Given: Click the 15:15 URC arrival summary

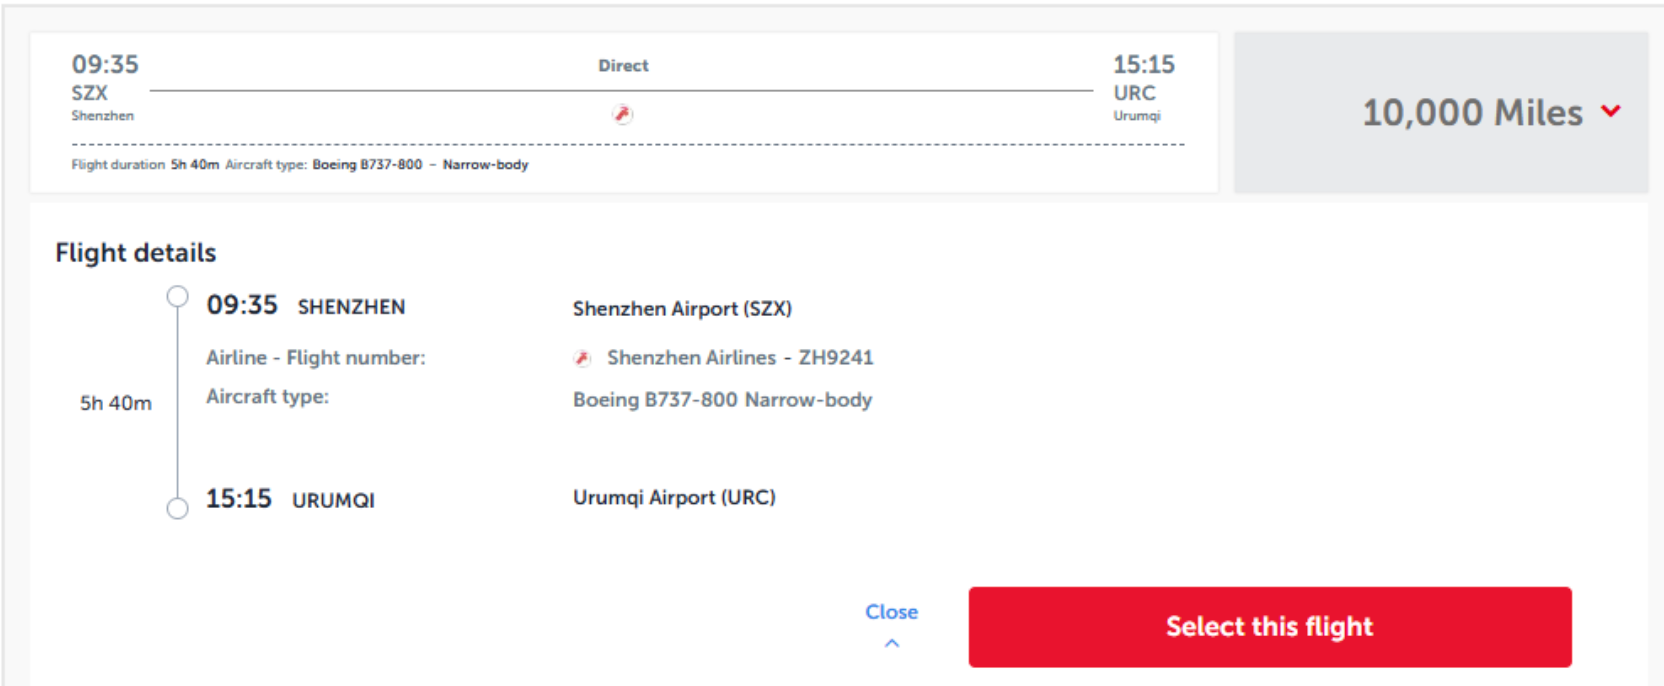Looking at the screenshot, I should 1144,88.
